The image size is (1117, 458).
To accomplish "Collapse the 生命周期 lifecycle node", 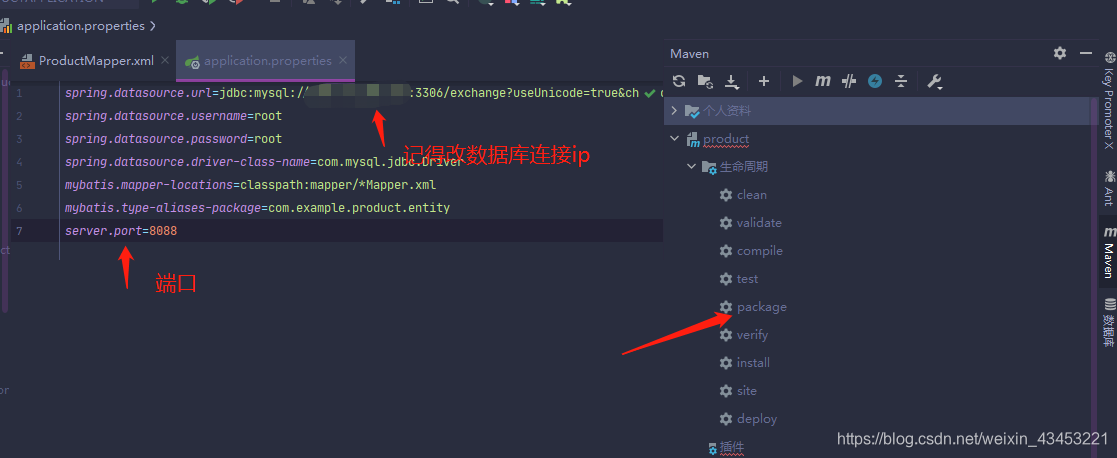I will [691, 167].
